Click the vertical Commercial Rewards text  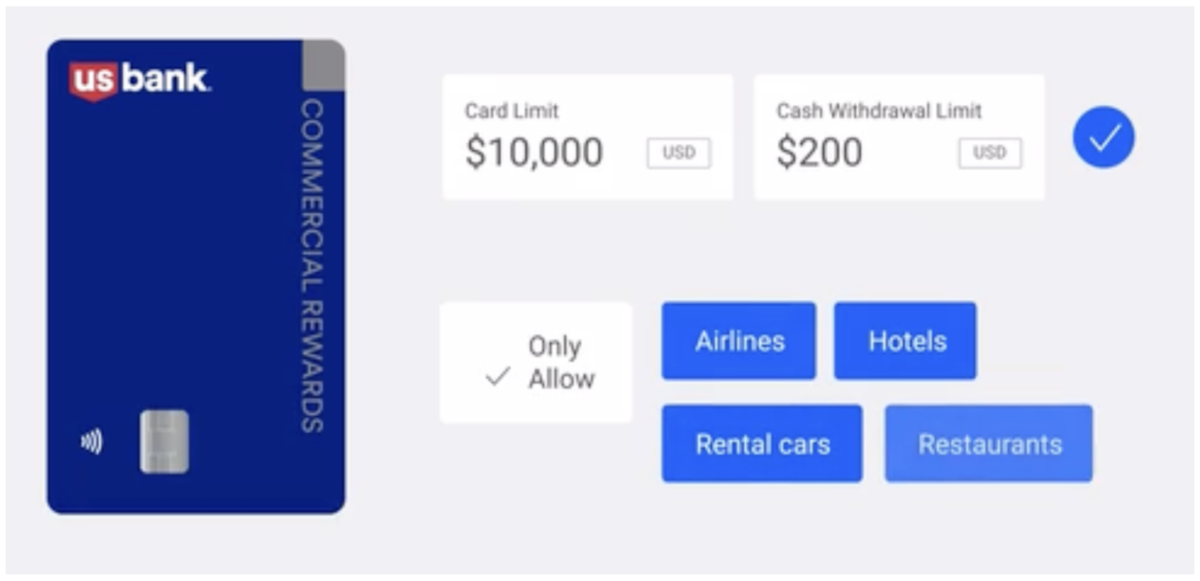312,265
